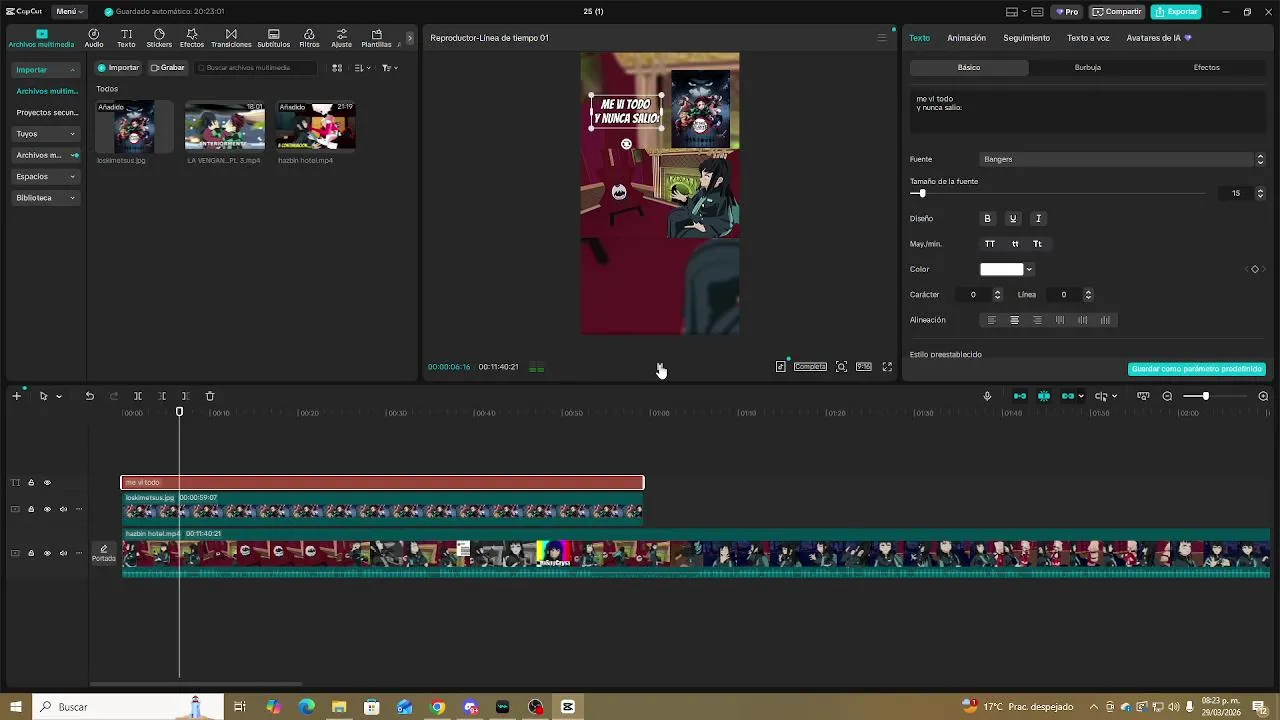Viewport: 1280px width, 720px height.
Task: Click the split clip icon in the timeline toolbar
Action: [x=138, y=396]
